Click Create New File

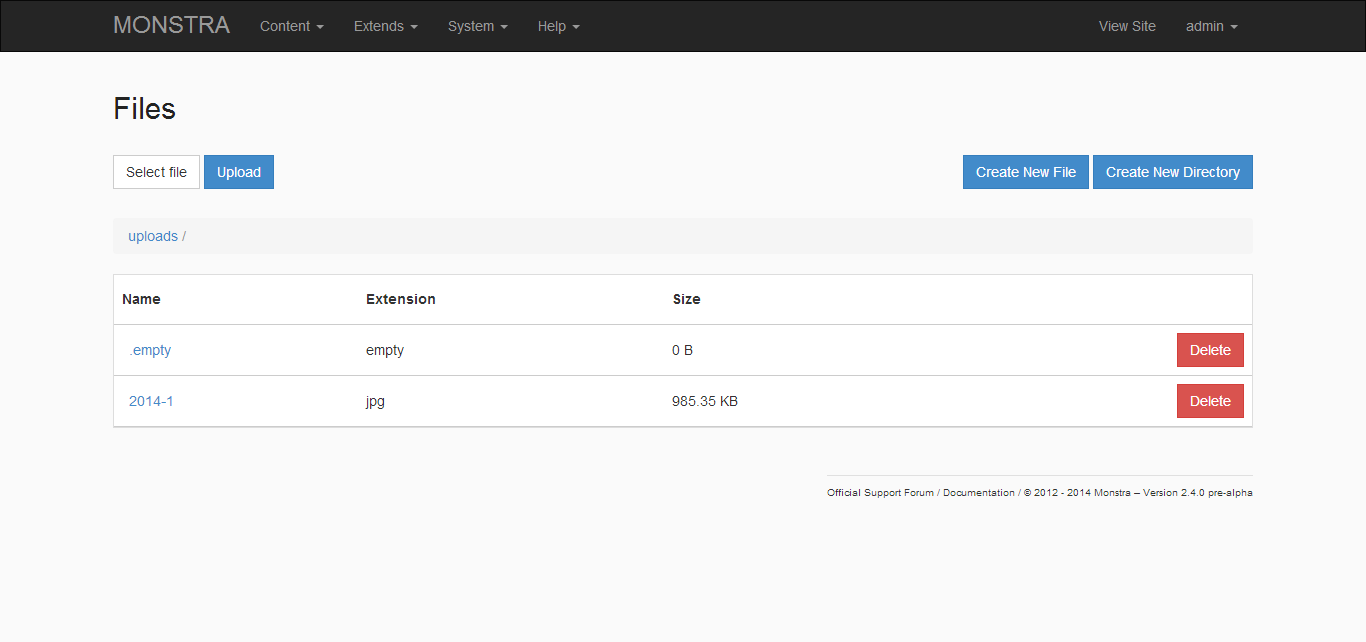(1025, 172)
